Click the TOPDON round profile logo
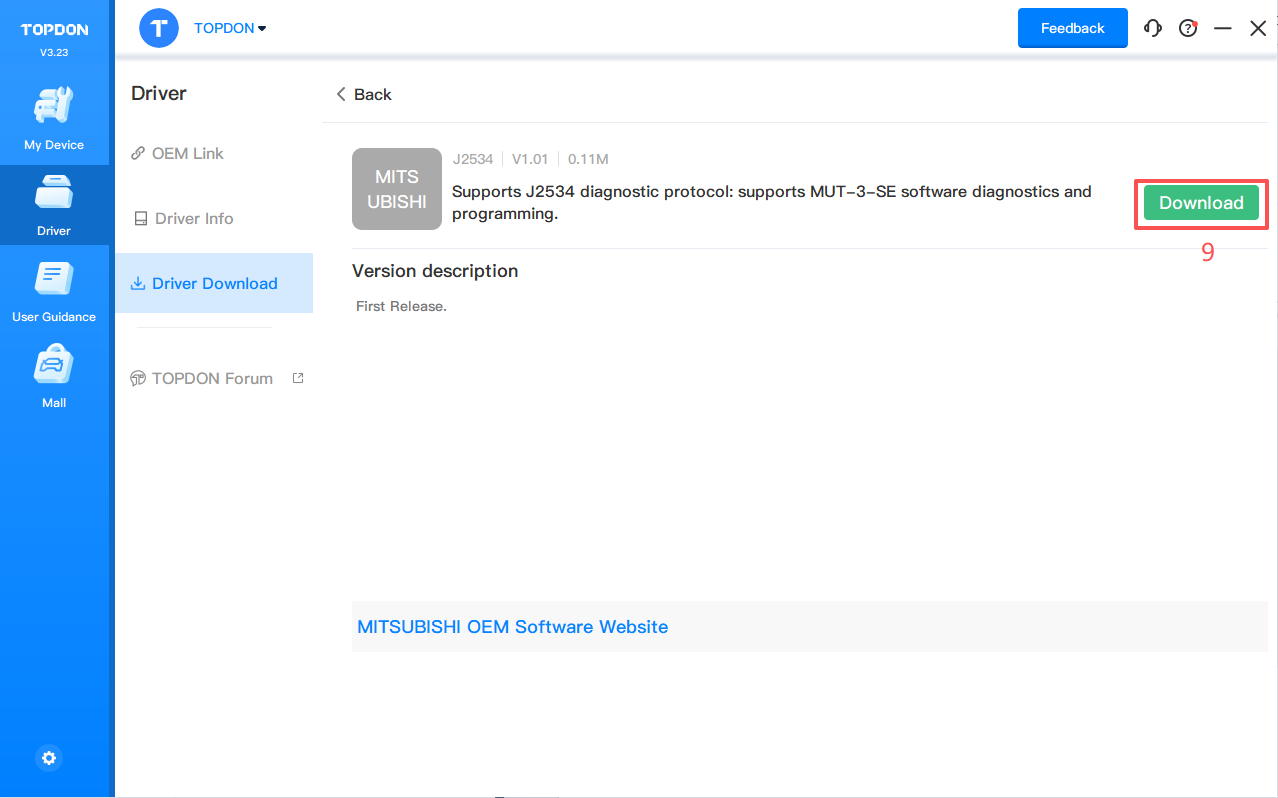1278x798 pixels. pyautogui.click(x=158, y=28)
